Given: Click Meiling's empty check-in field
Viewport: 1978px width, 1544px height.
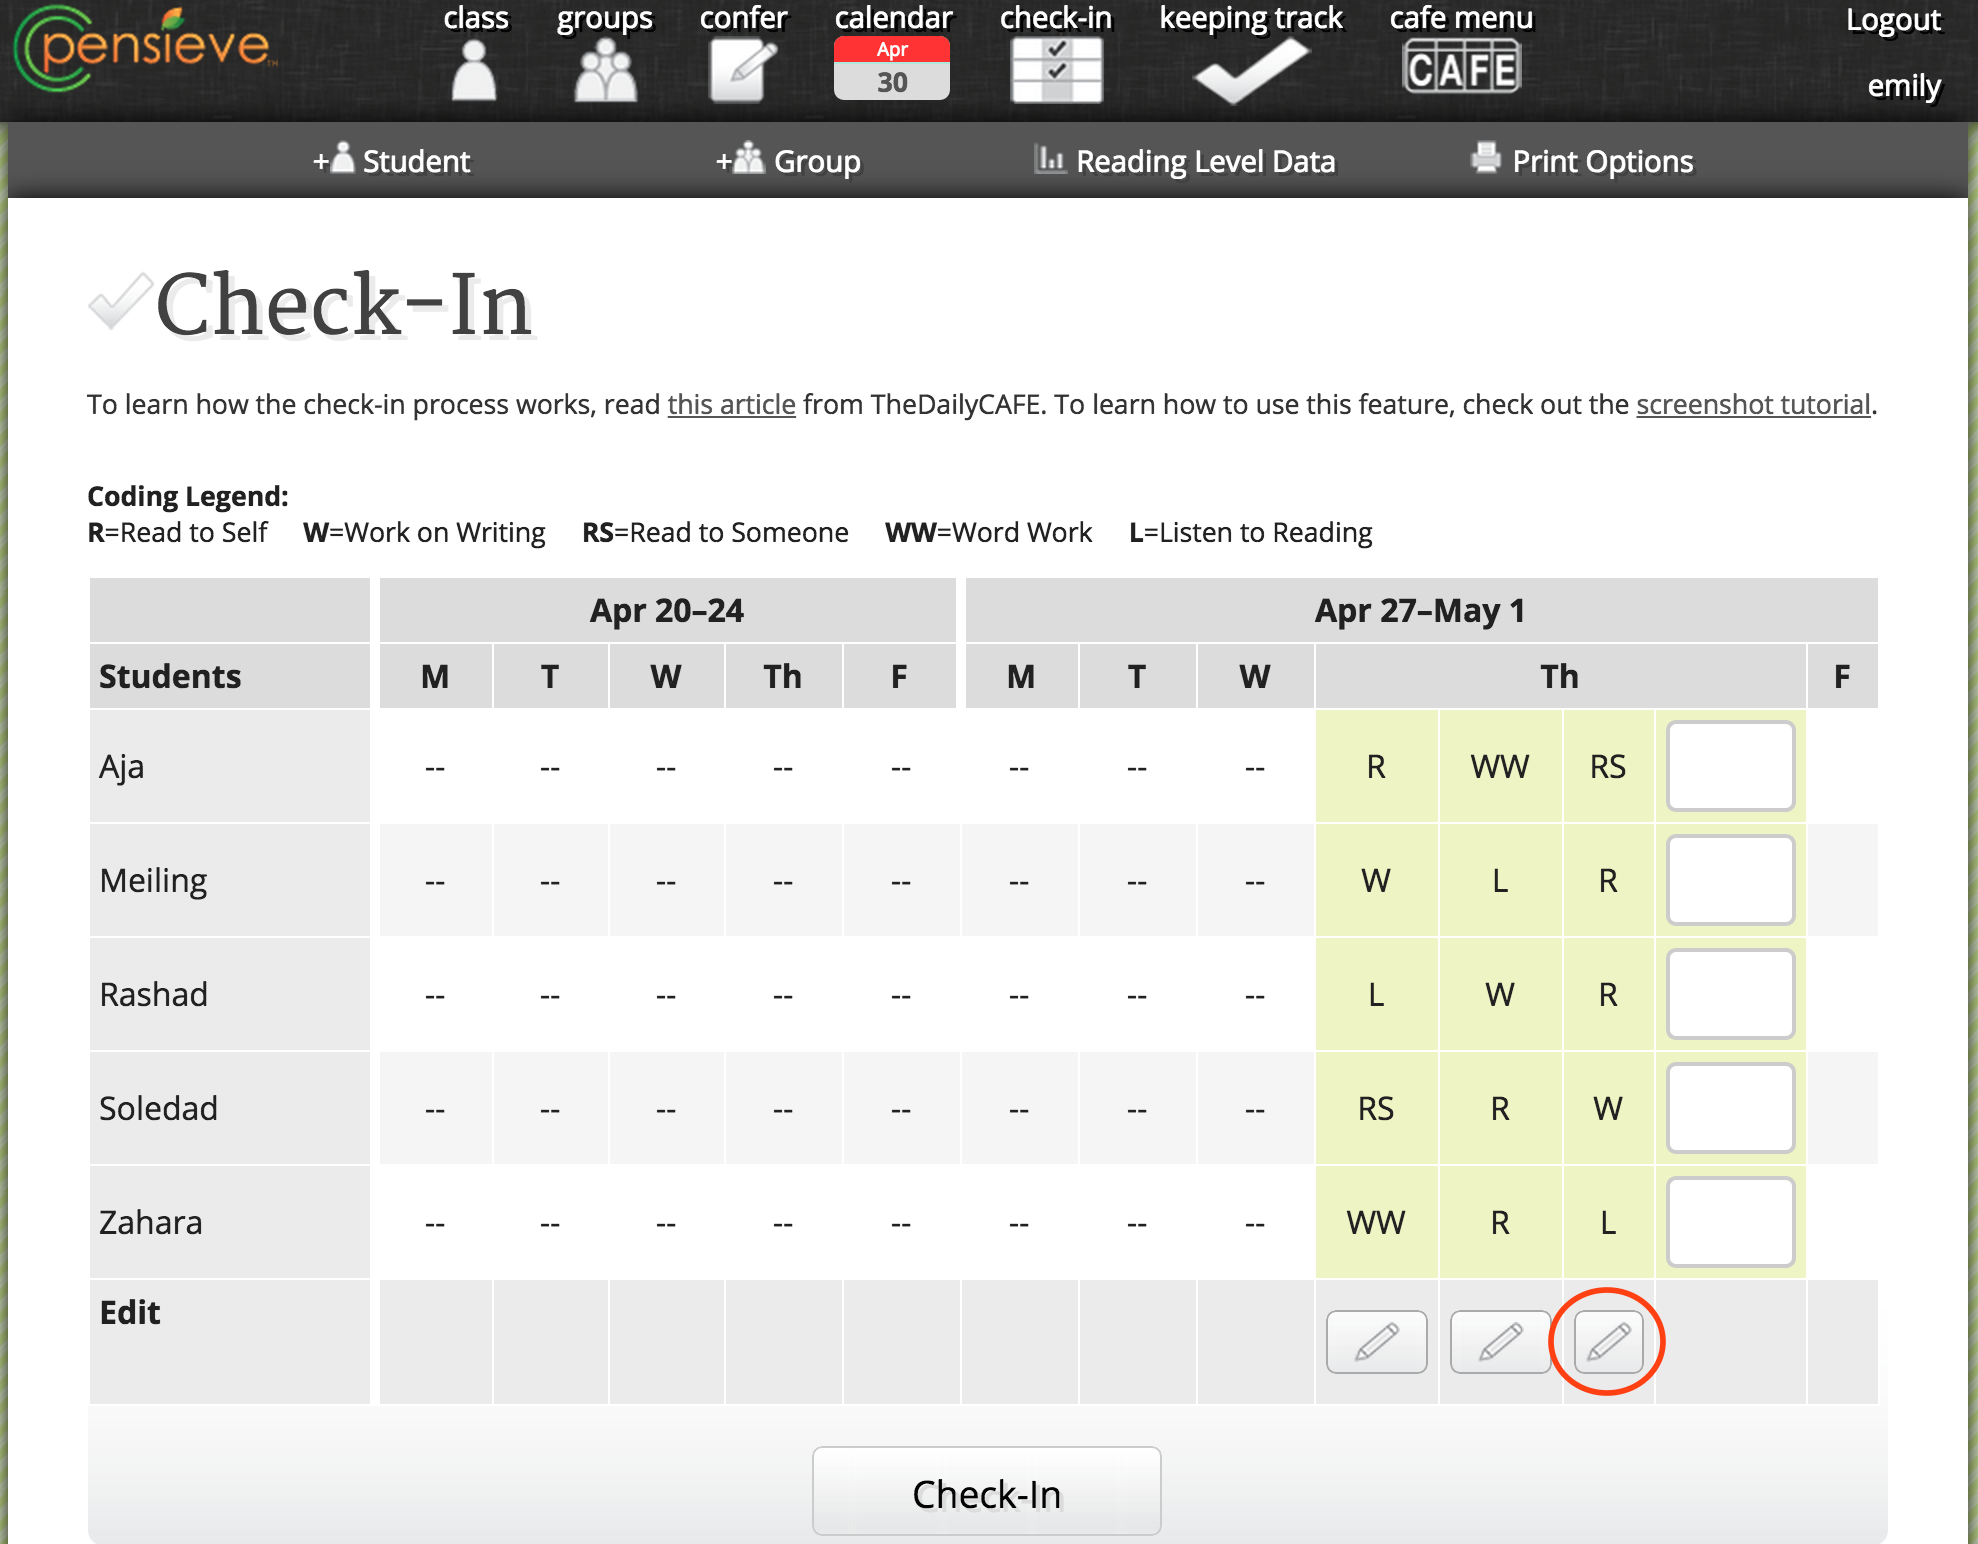Looking at the screenshot, I should [1731, 880].
